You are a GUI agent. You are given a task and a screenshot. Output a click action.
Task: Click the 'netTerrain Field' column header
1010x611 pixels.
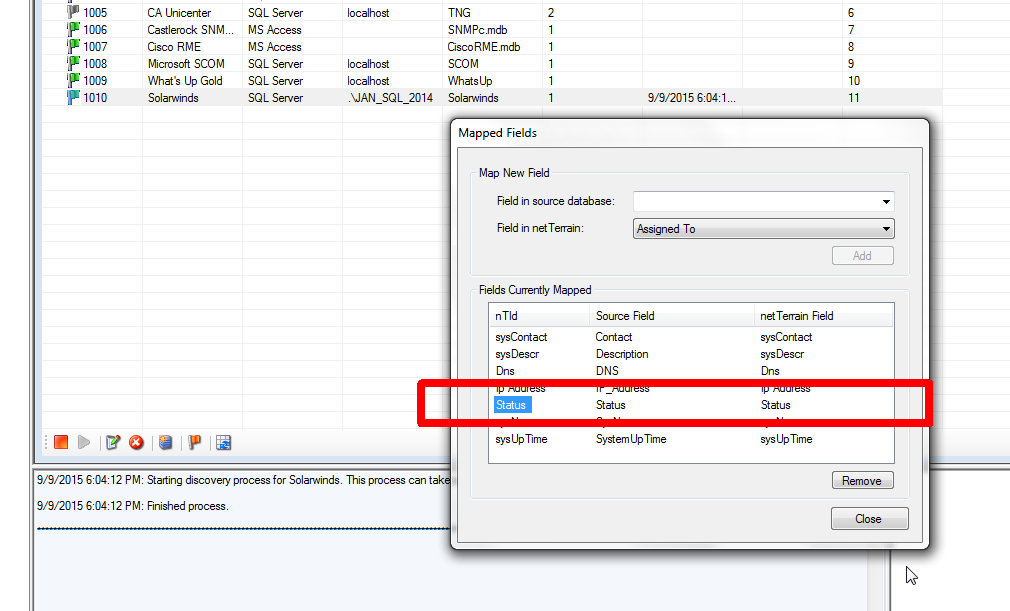(797, 316)
